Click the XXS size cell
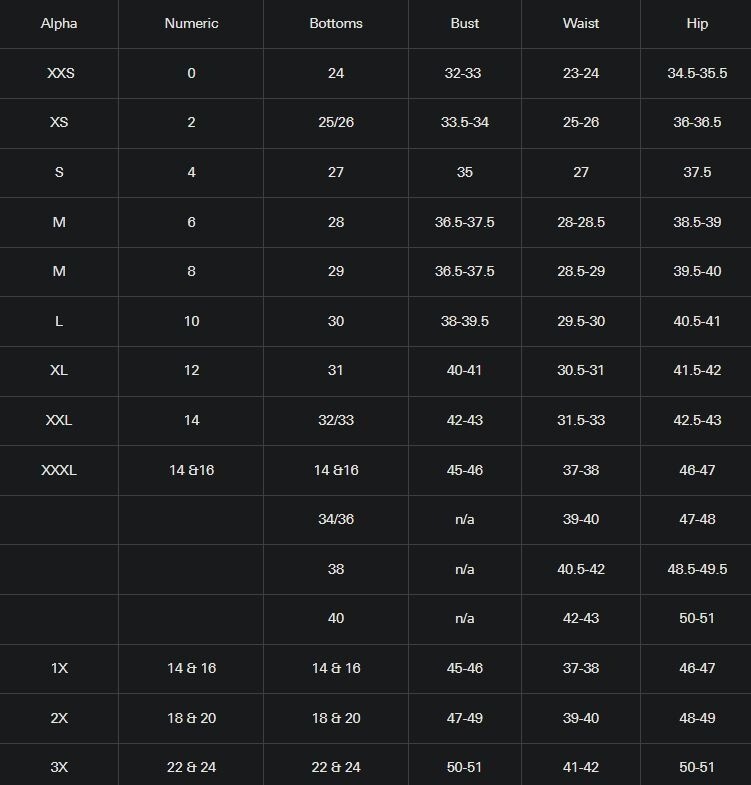 click(59, 73)
